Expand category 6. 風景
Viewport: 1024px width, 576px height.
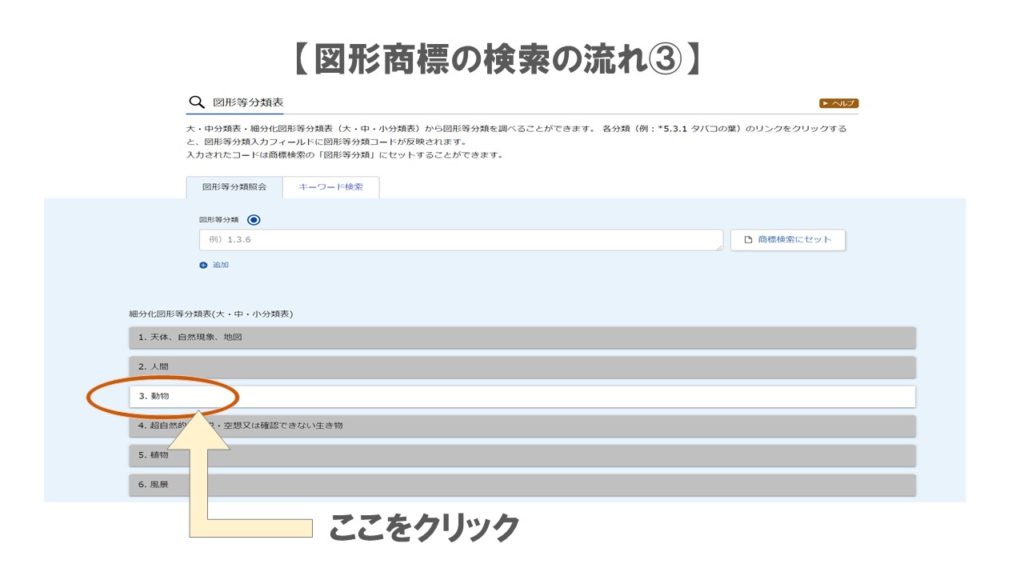[522, 485]
